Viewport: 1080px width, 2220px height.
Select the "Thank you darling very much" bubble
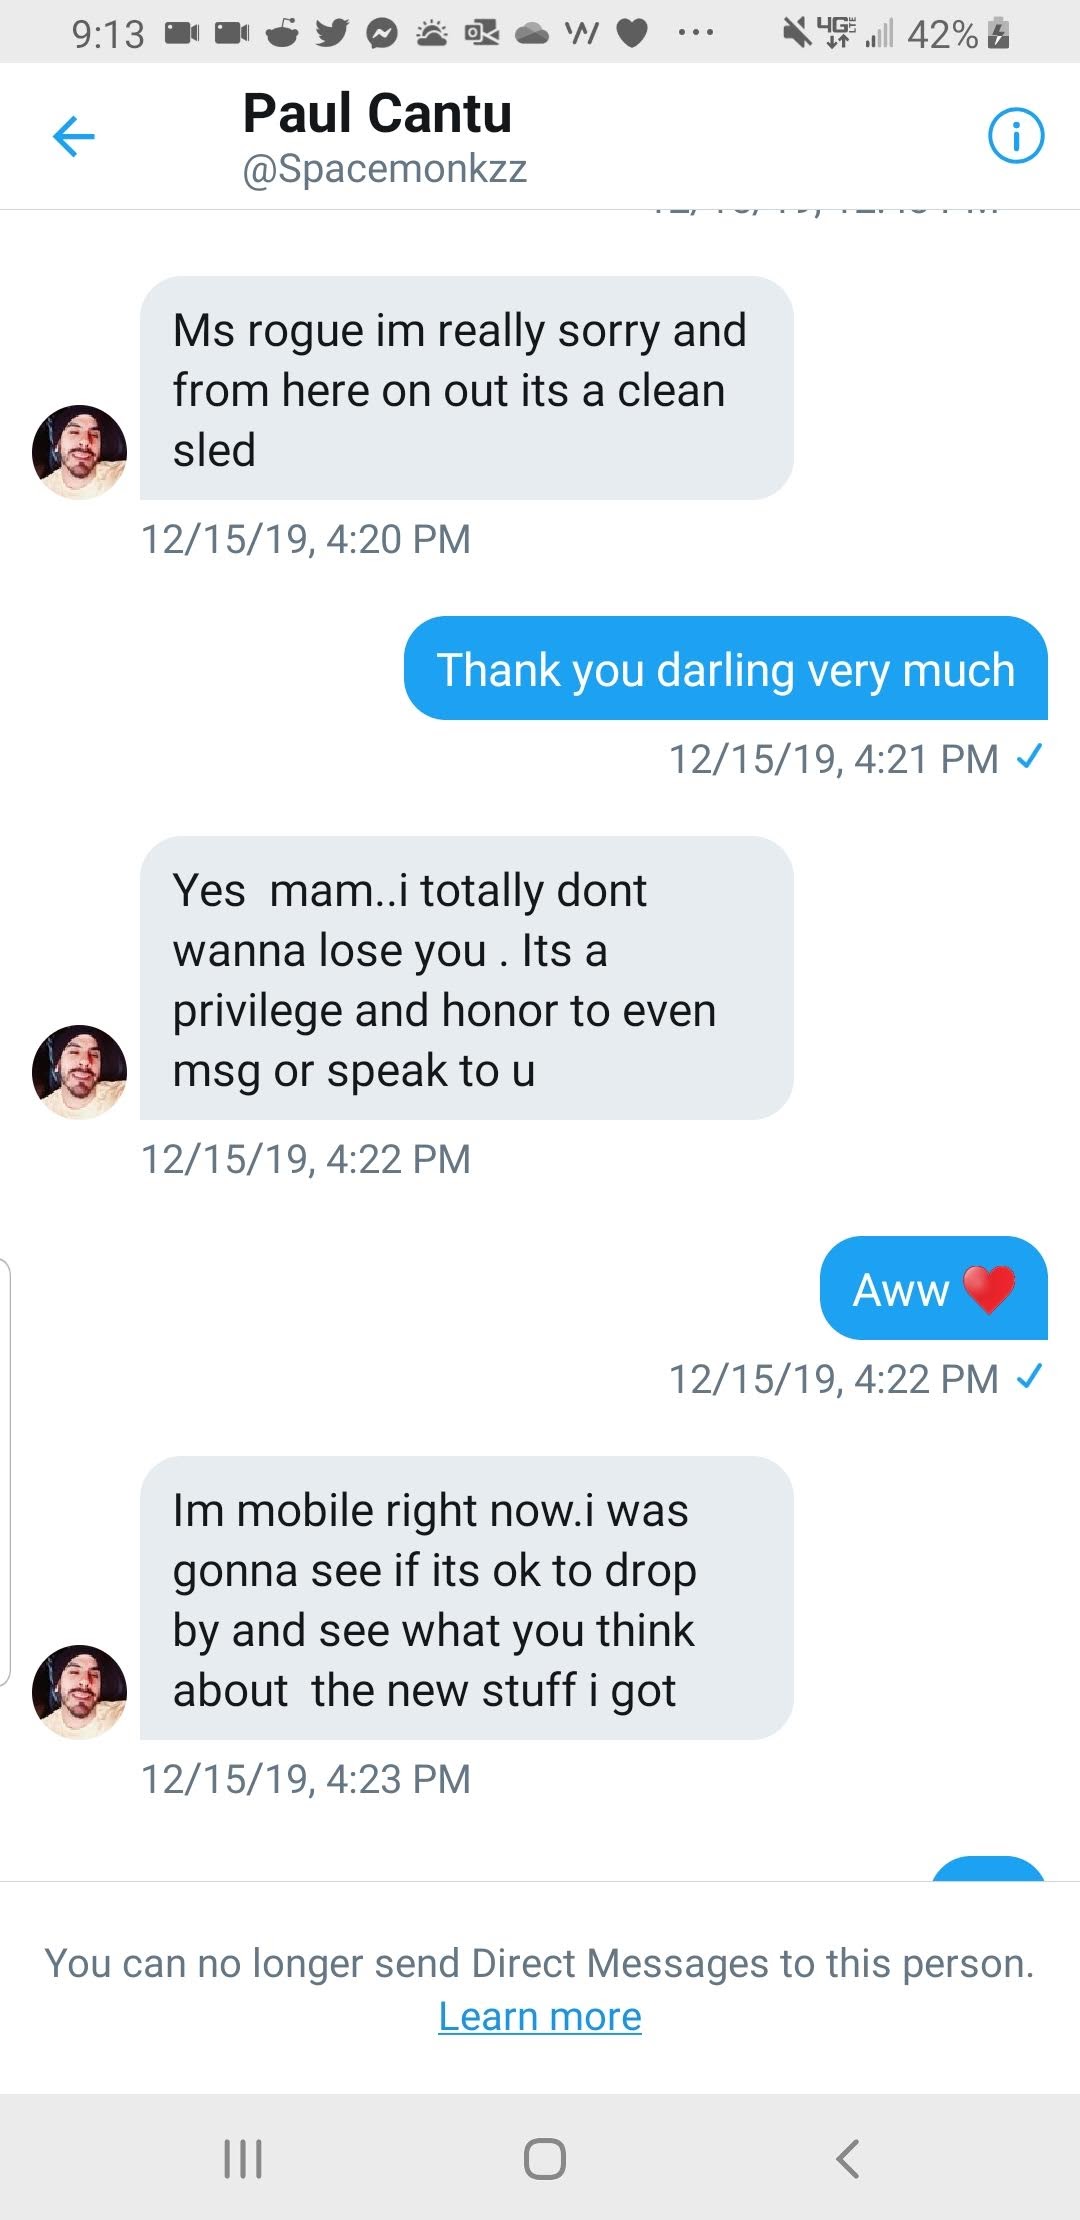[x=725, y=668]
